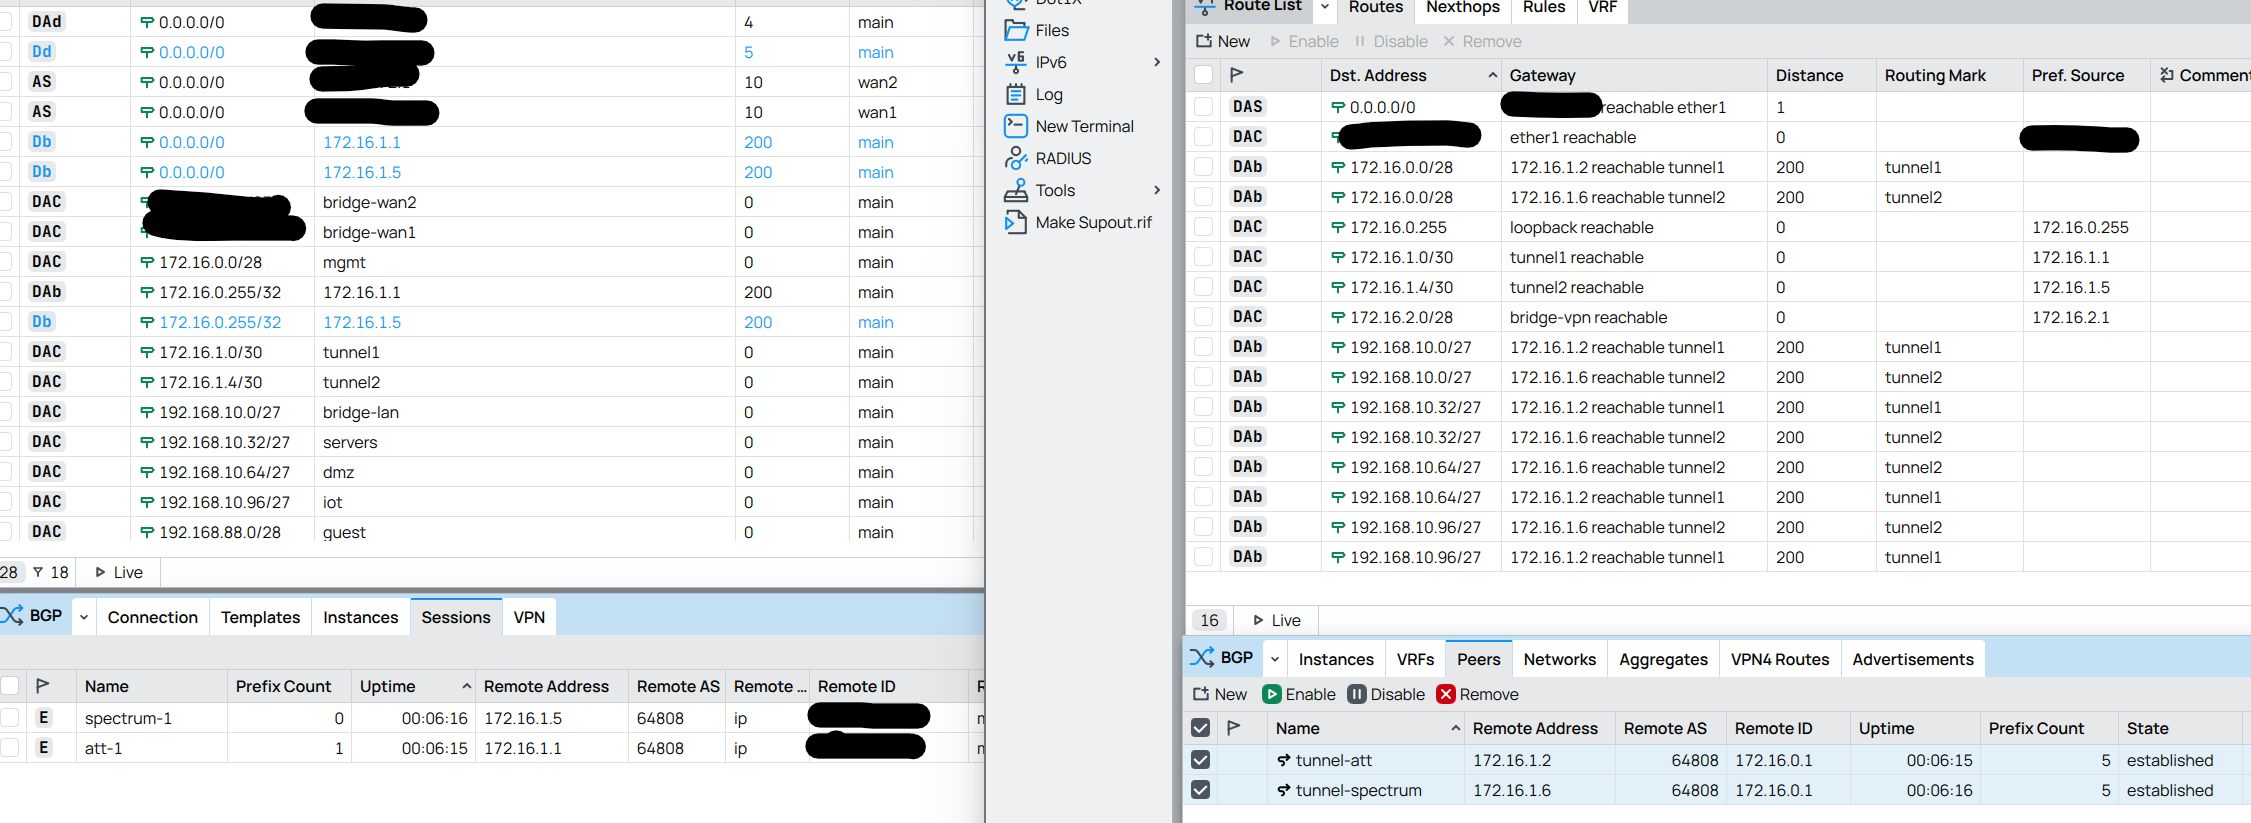Tick checkbox of the DAS 0.0.0.0/0 route
Screen dimensions: 2251x823
click(1204, 107)
